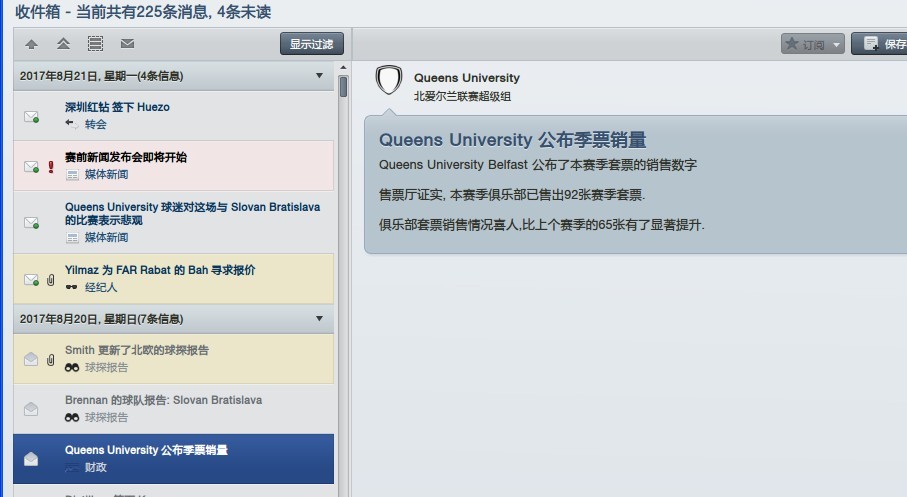Click the 财政 finance category icon

pyautogui.click(x=72, y=467)
